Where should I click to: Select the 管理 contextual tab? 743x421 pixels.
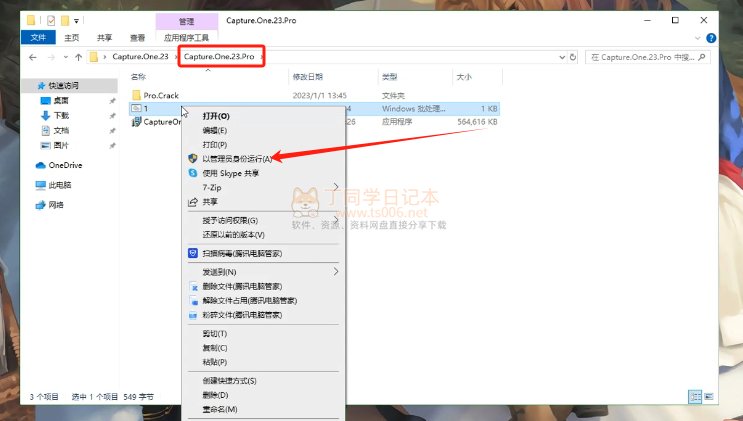coord(186,21)
